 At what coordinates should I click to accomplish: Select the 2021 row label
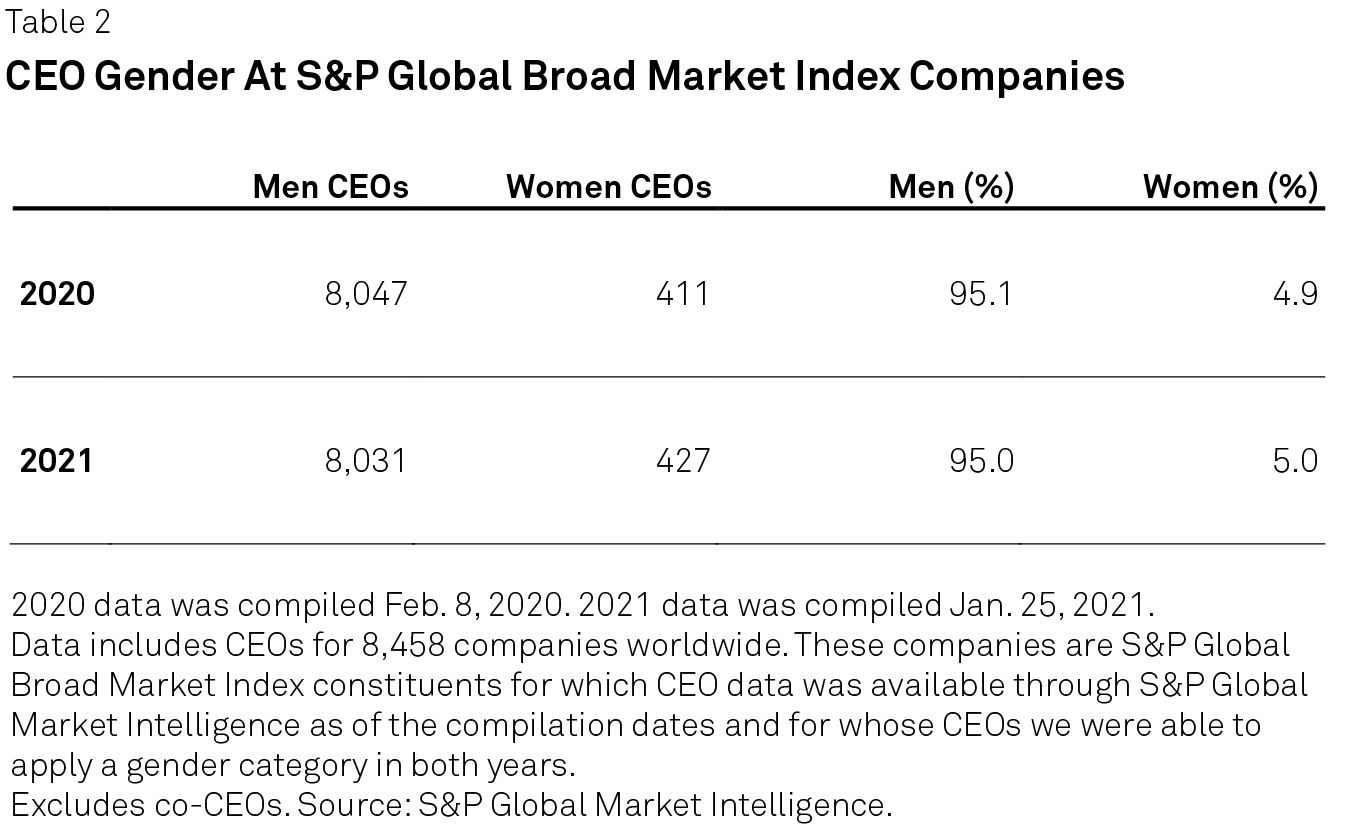coord(56,461)
